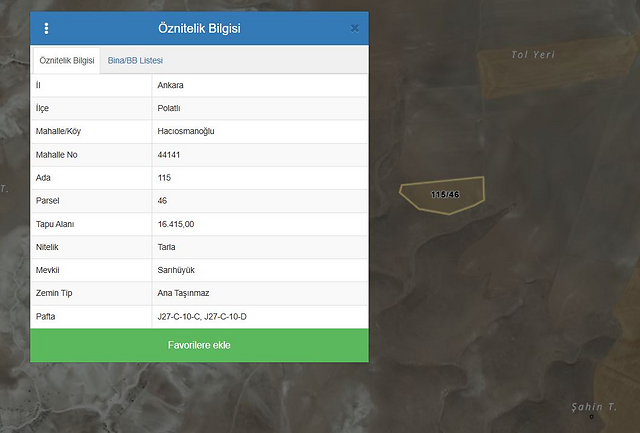Select parcel 115/46 on the map

[x=443, y=193]
